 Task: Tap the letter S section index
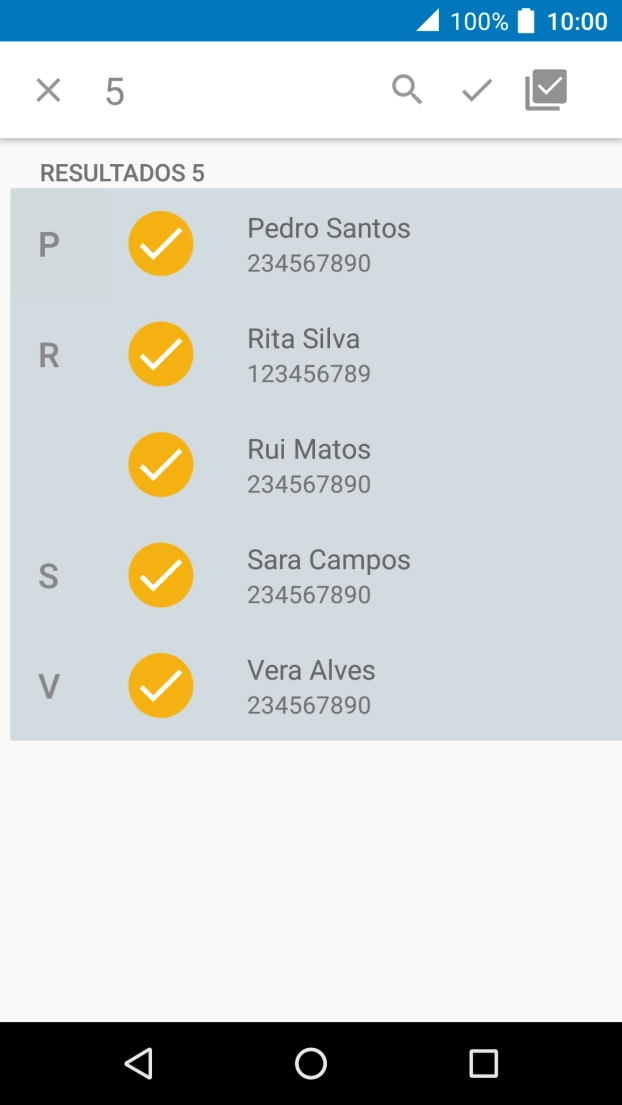47,575
